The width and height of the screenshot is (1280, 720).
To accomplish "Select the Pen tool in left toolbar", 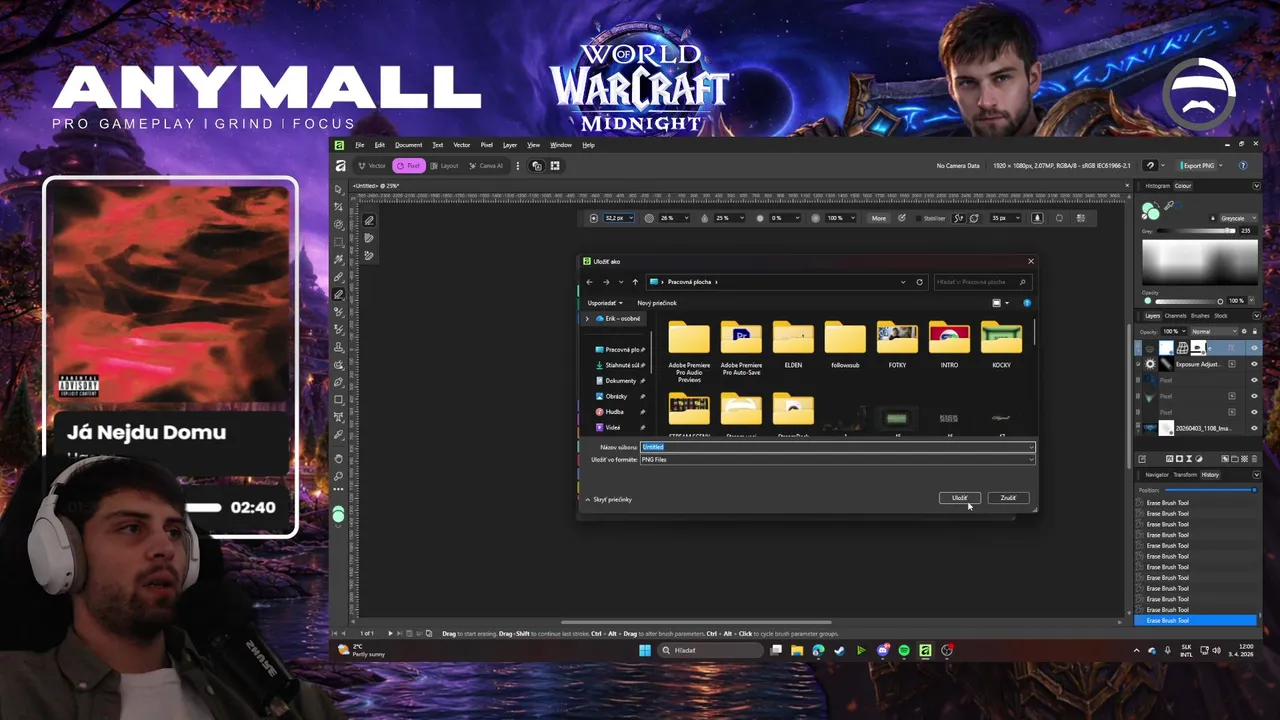I will (338, 382).
